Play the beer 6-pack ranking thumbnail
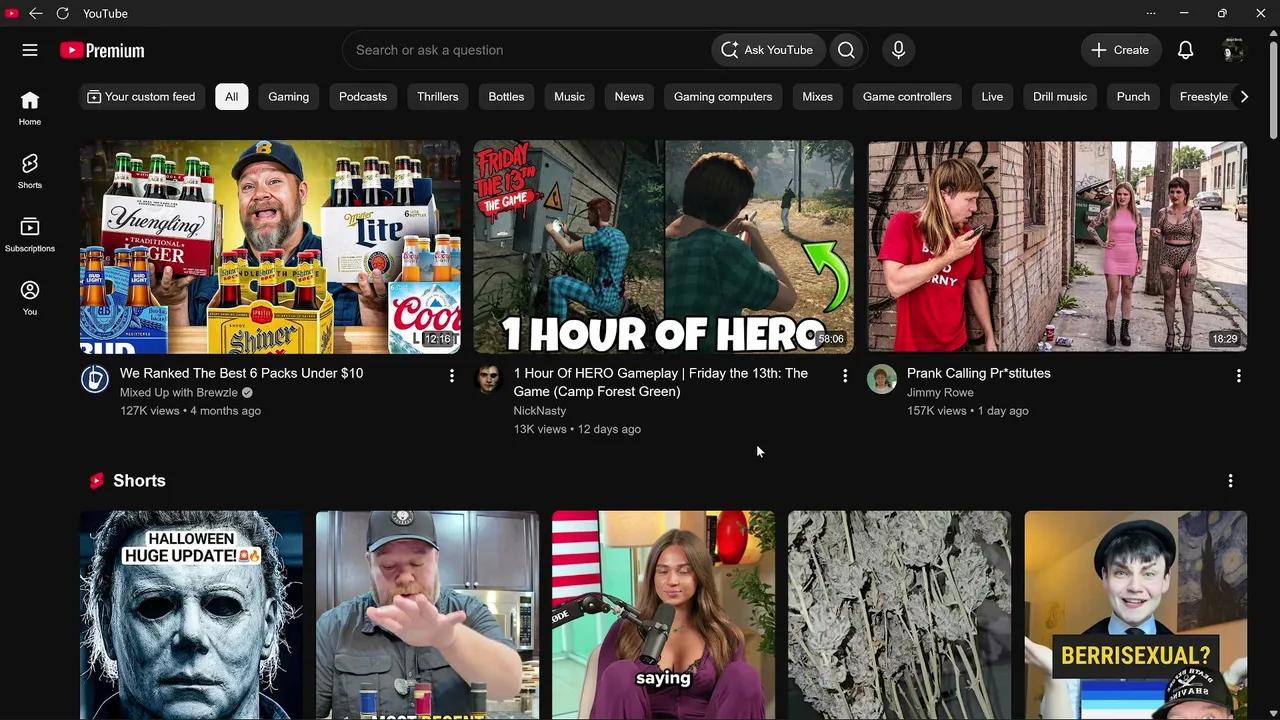 [x=270, y=247]
